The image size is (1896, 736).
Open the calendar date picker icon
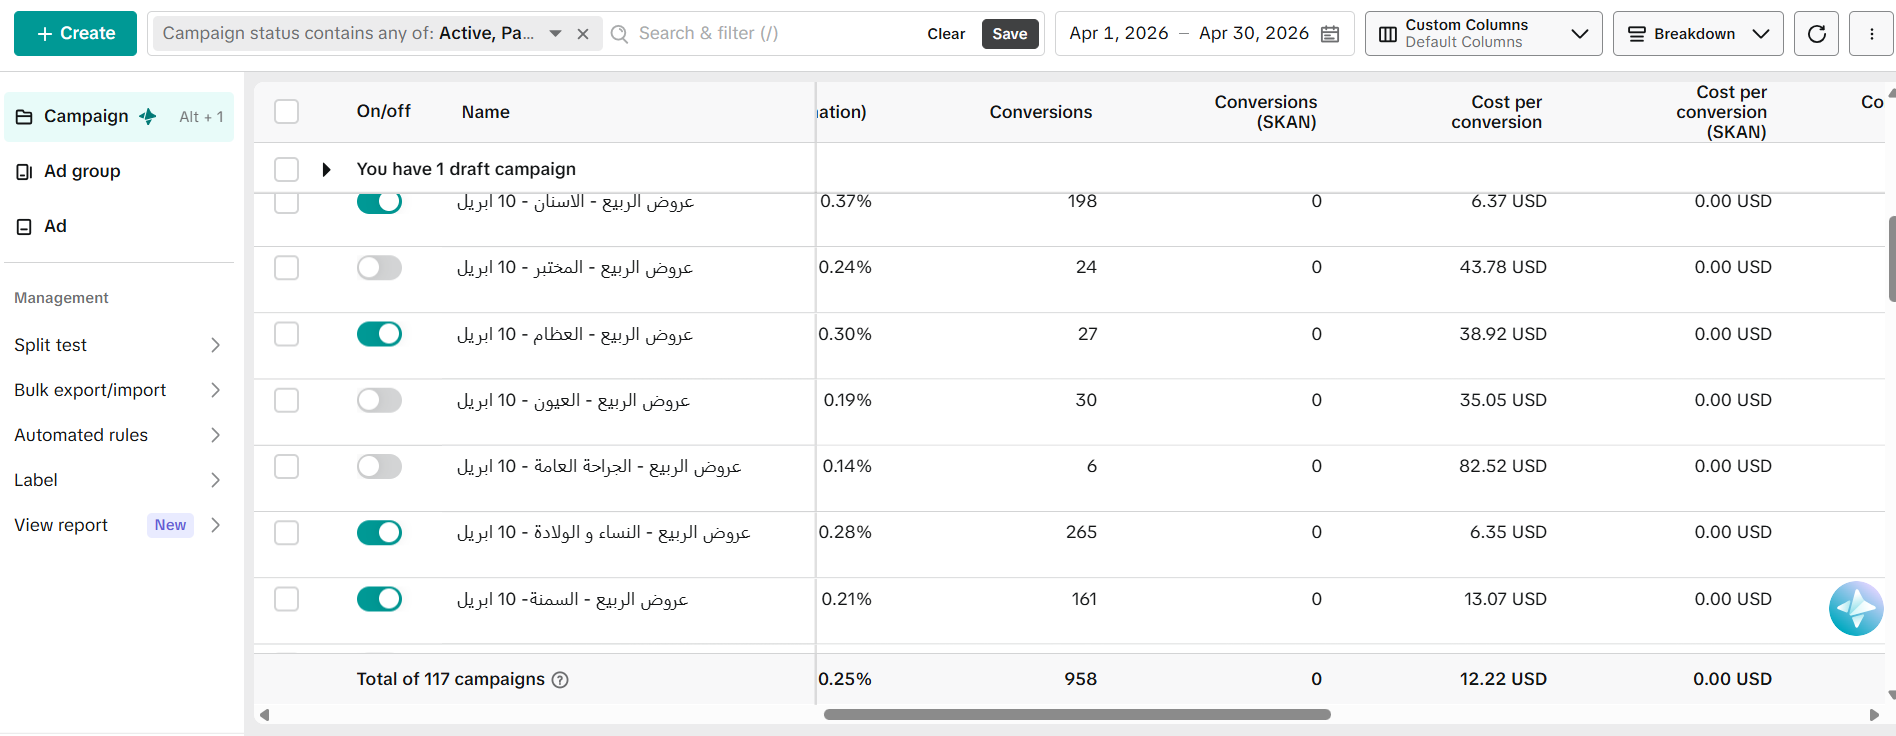click(1329, 34)
